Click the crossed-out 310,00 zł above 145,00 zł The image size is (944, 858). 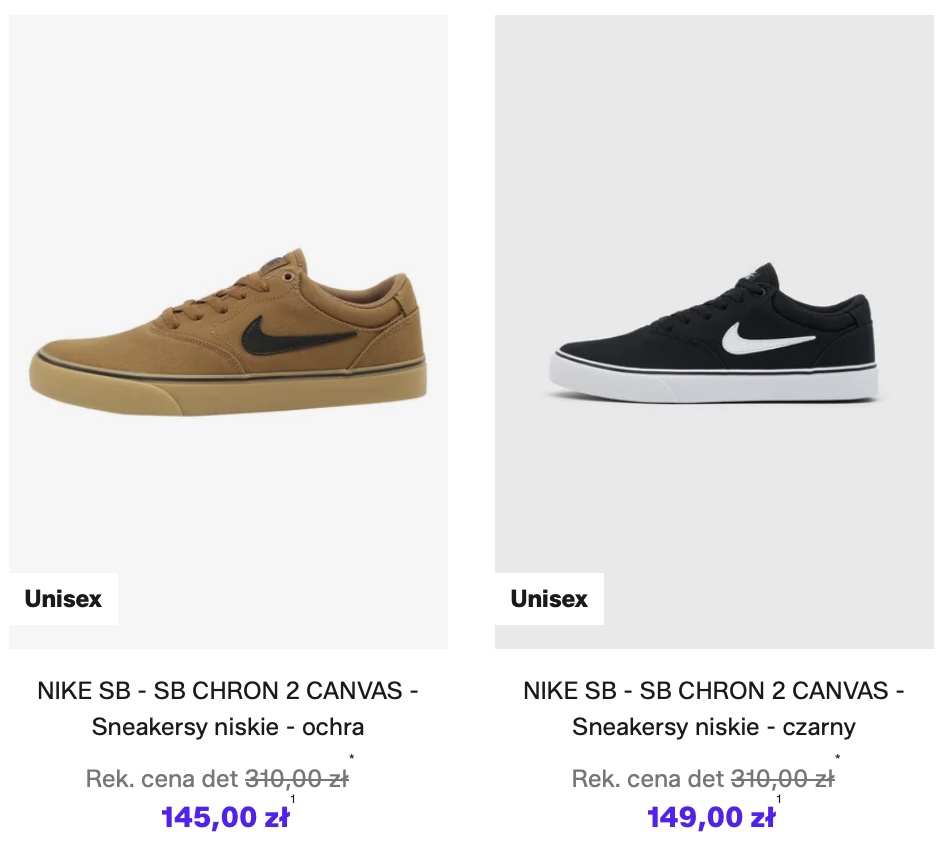[x=296, y=778]
